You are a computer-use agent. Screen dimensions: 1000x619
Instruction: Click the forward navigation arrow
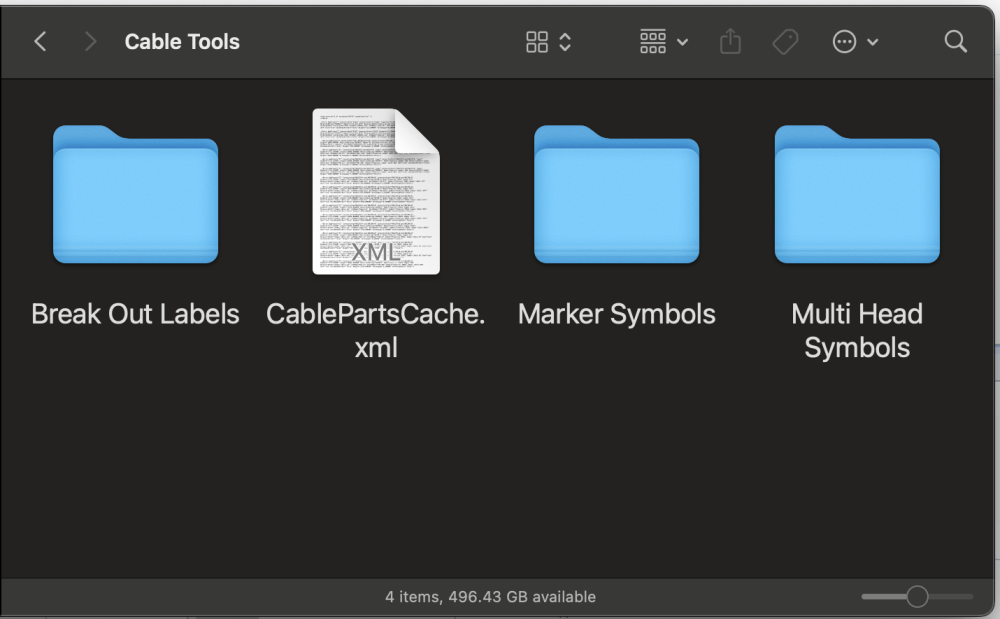[91, 42]
